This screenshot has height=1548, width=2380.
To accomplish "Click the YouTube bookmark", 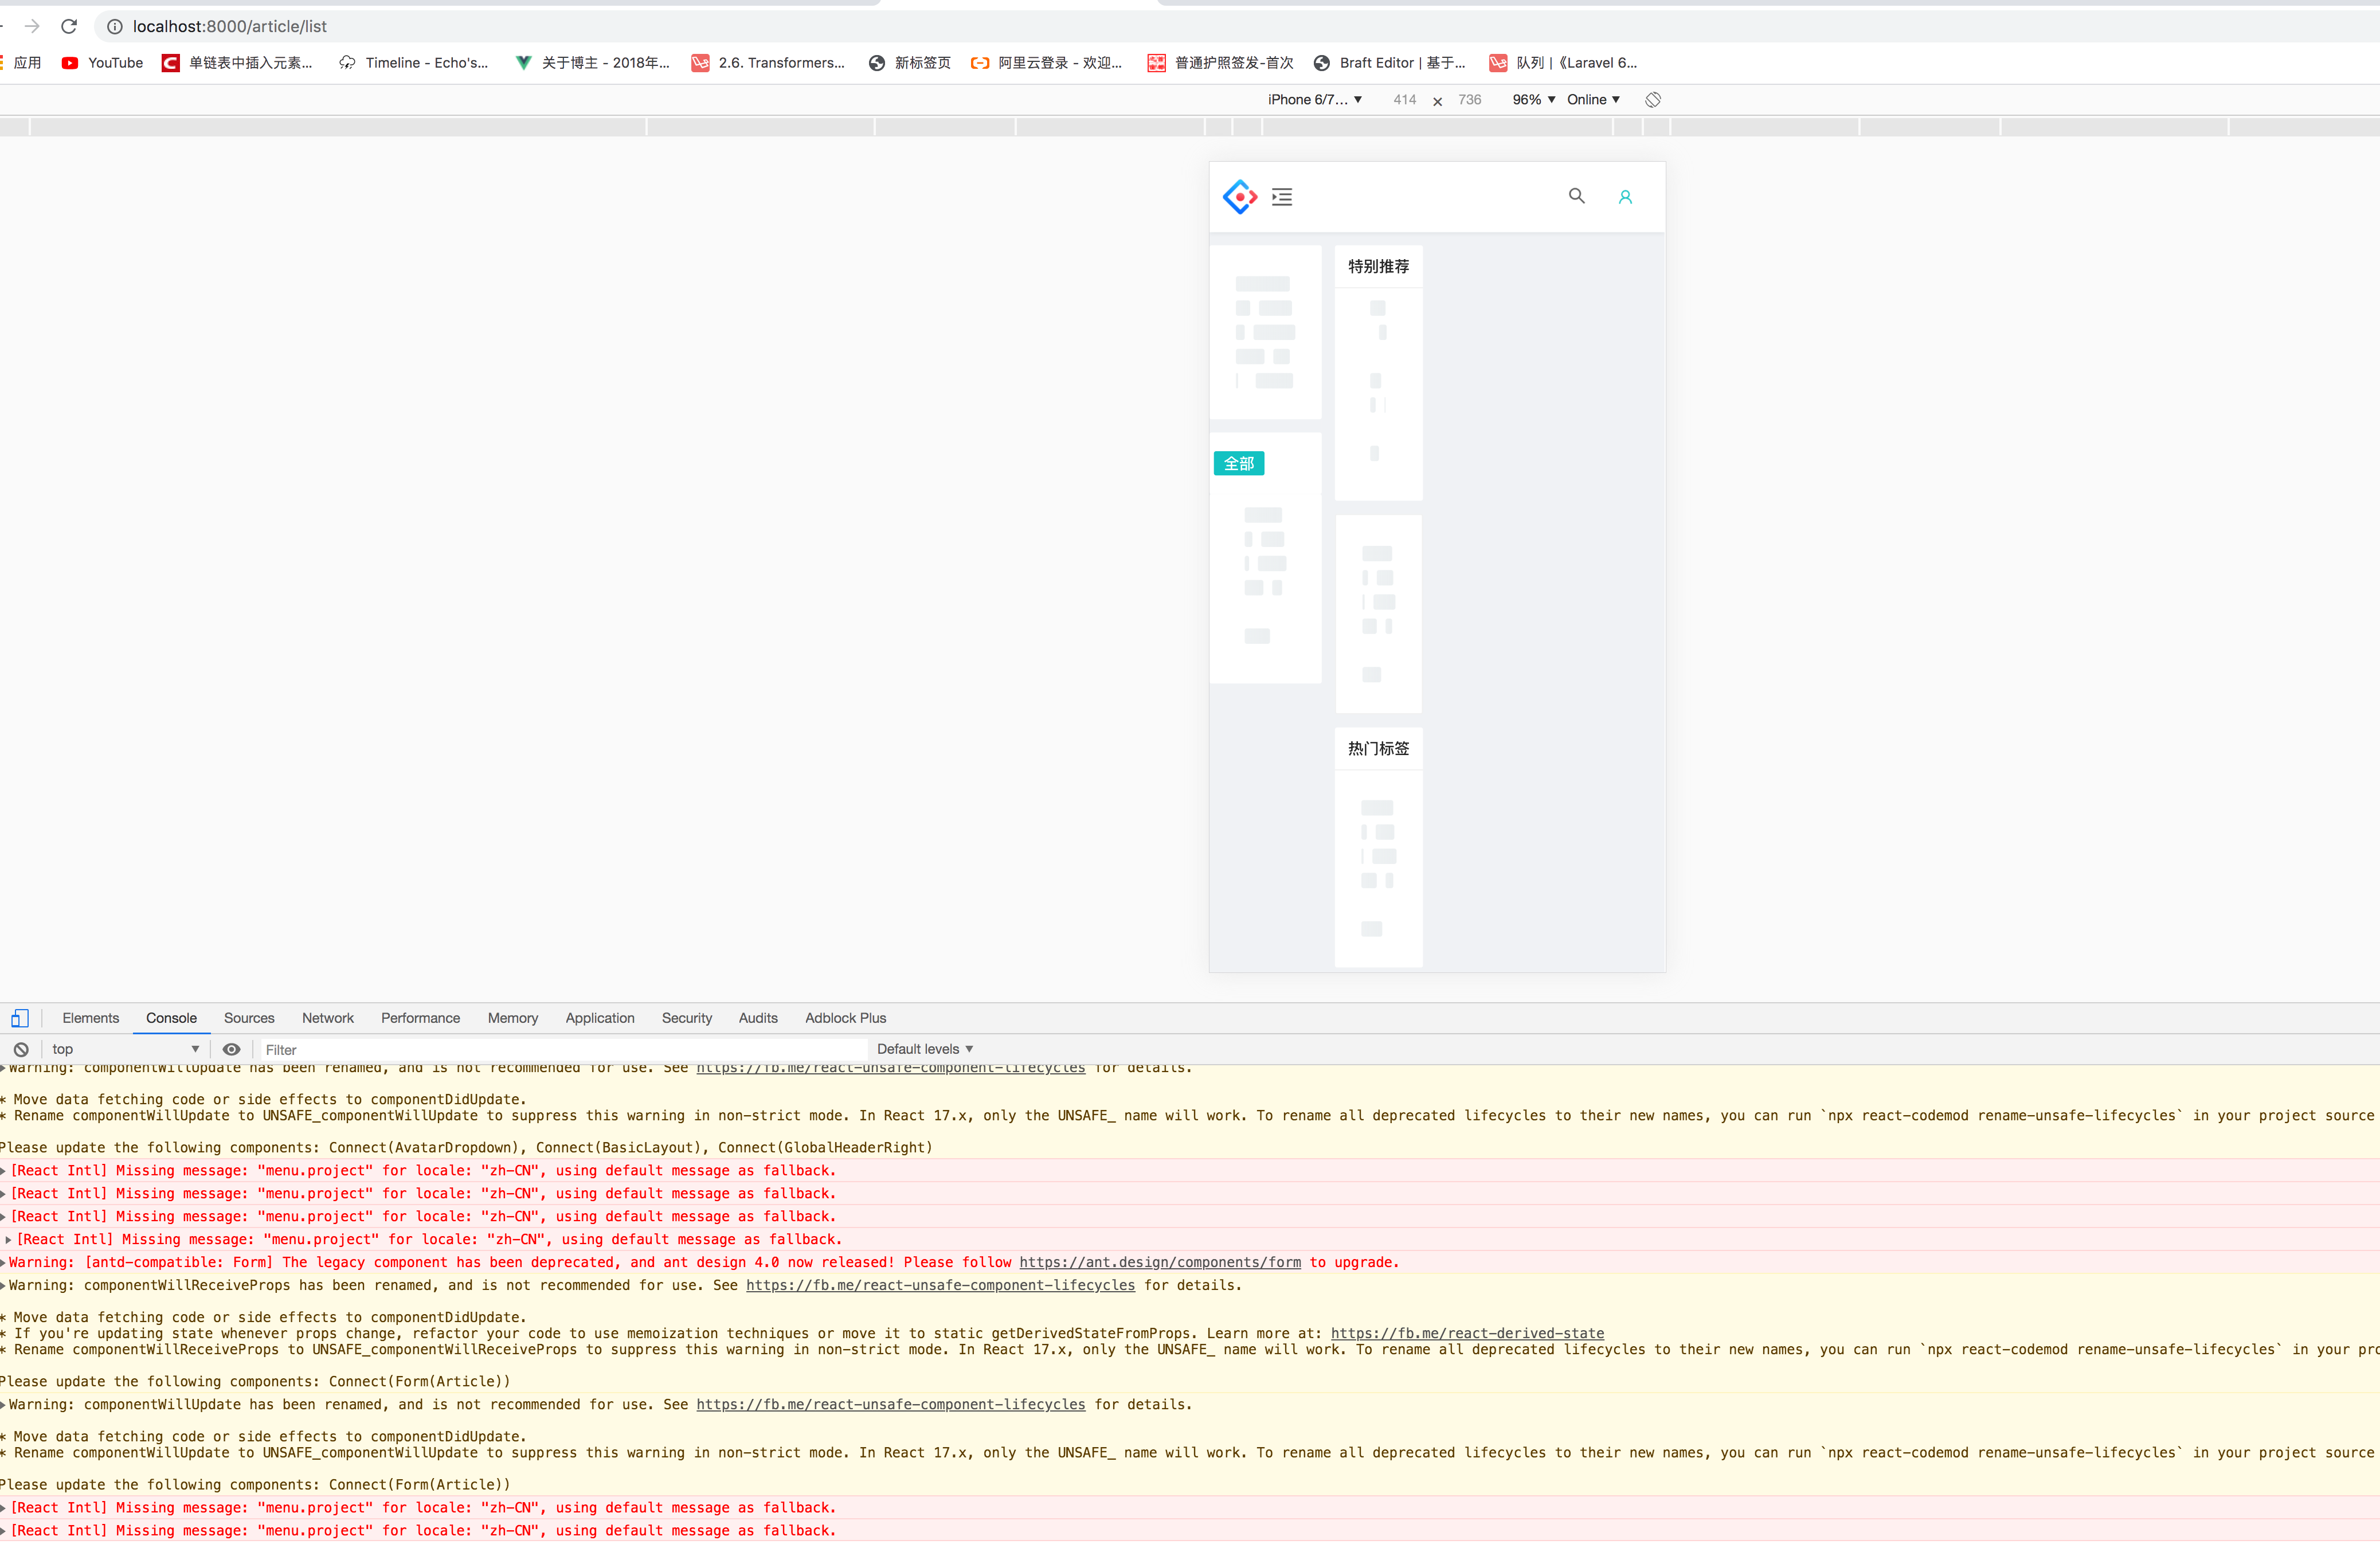I will coord(103,63).
